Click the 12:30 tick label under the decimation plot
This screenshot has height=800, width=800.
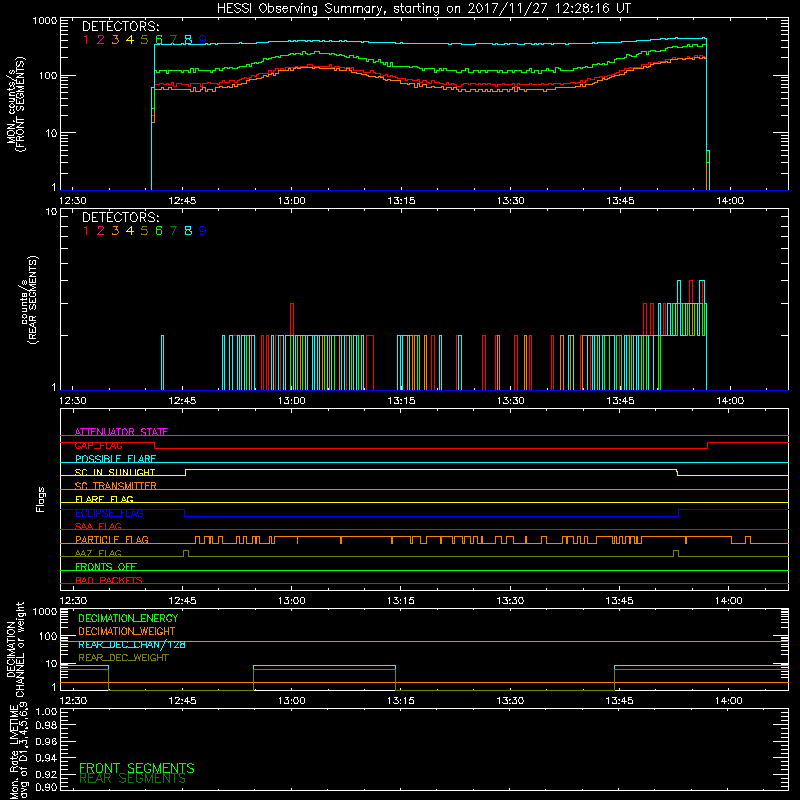coord(73,701)
